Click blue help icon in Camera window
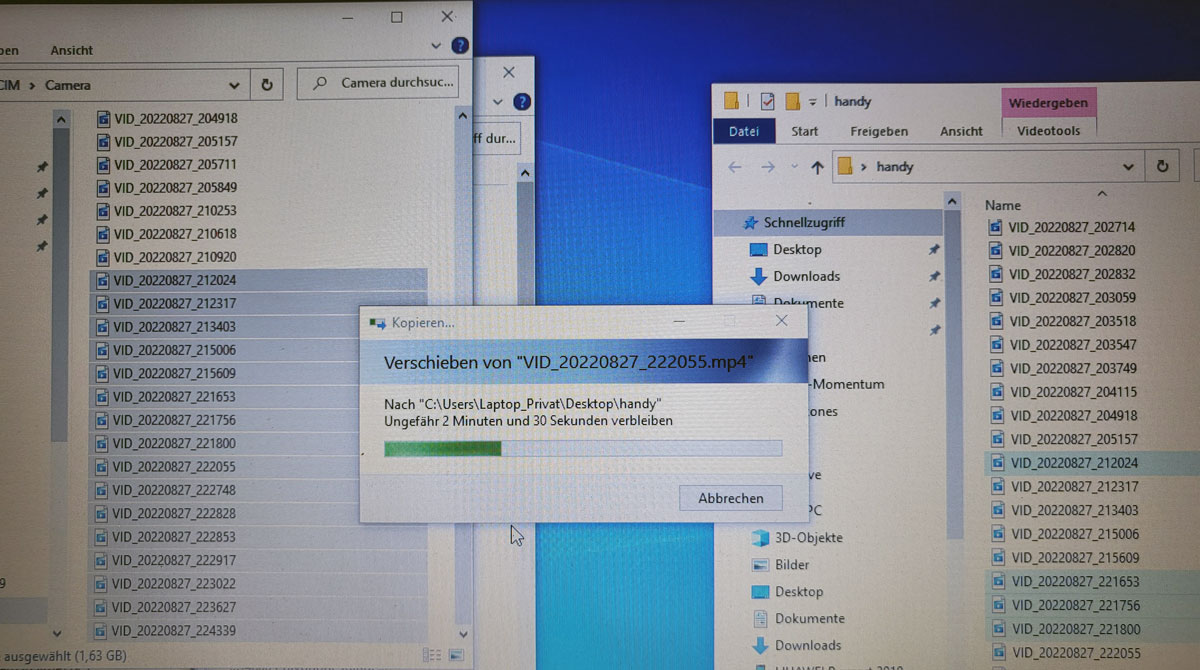This screenshot has height=670, width=1200. (x=460, y=46)
